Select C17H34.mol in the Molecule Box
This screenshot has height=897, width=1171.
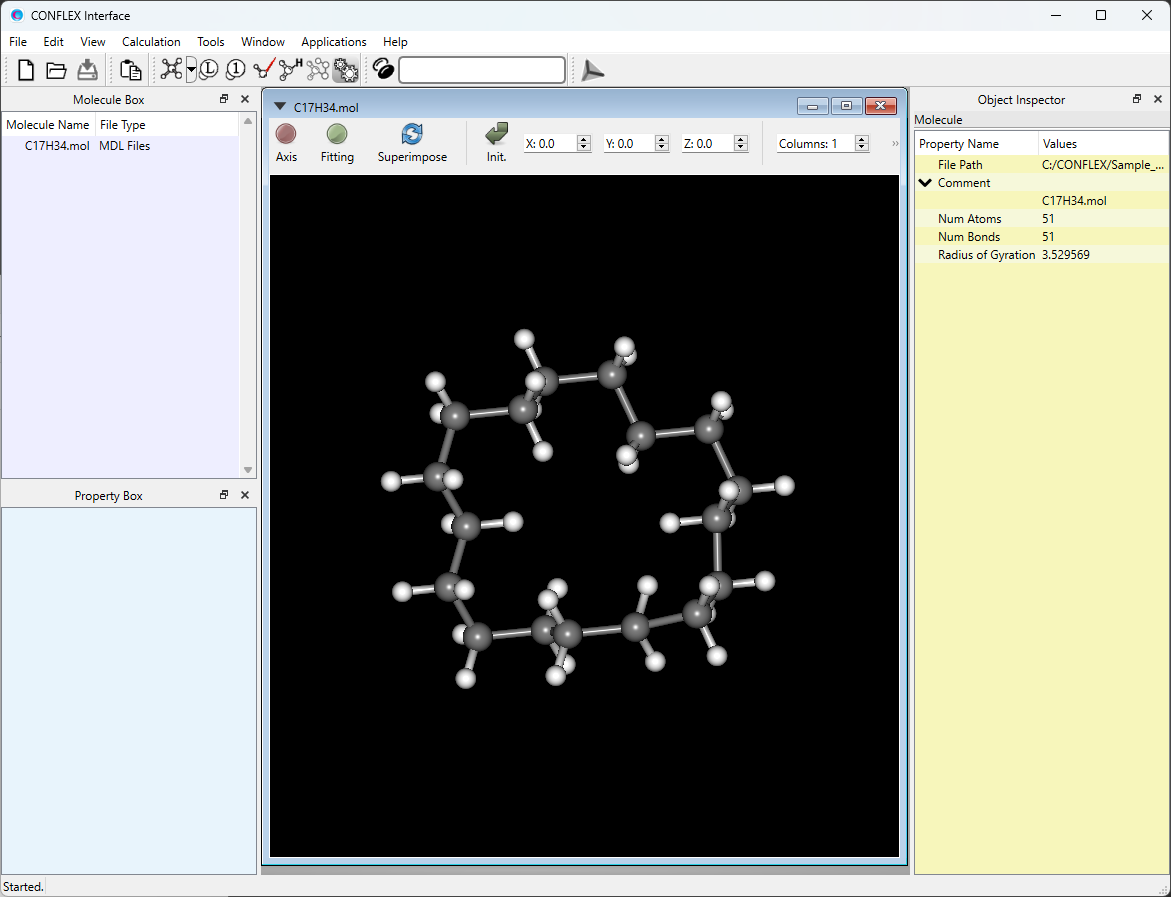(57, 146)
